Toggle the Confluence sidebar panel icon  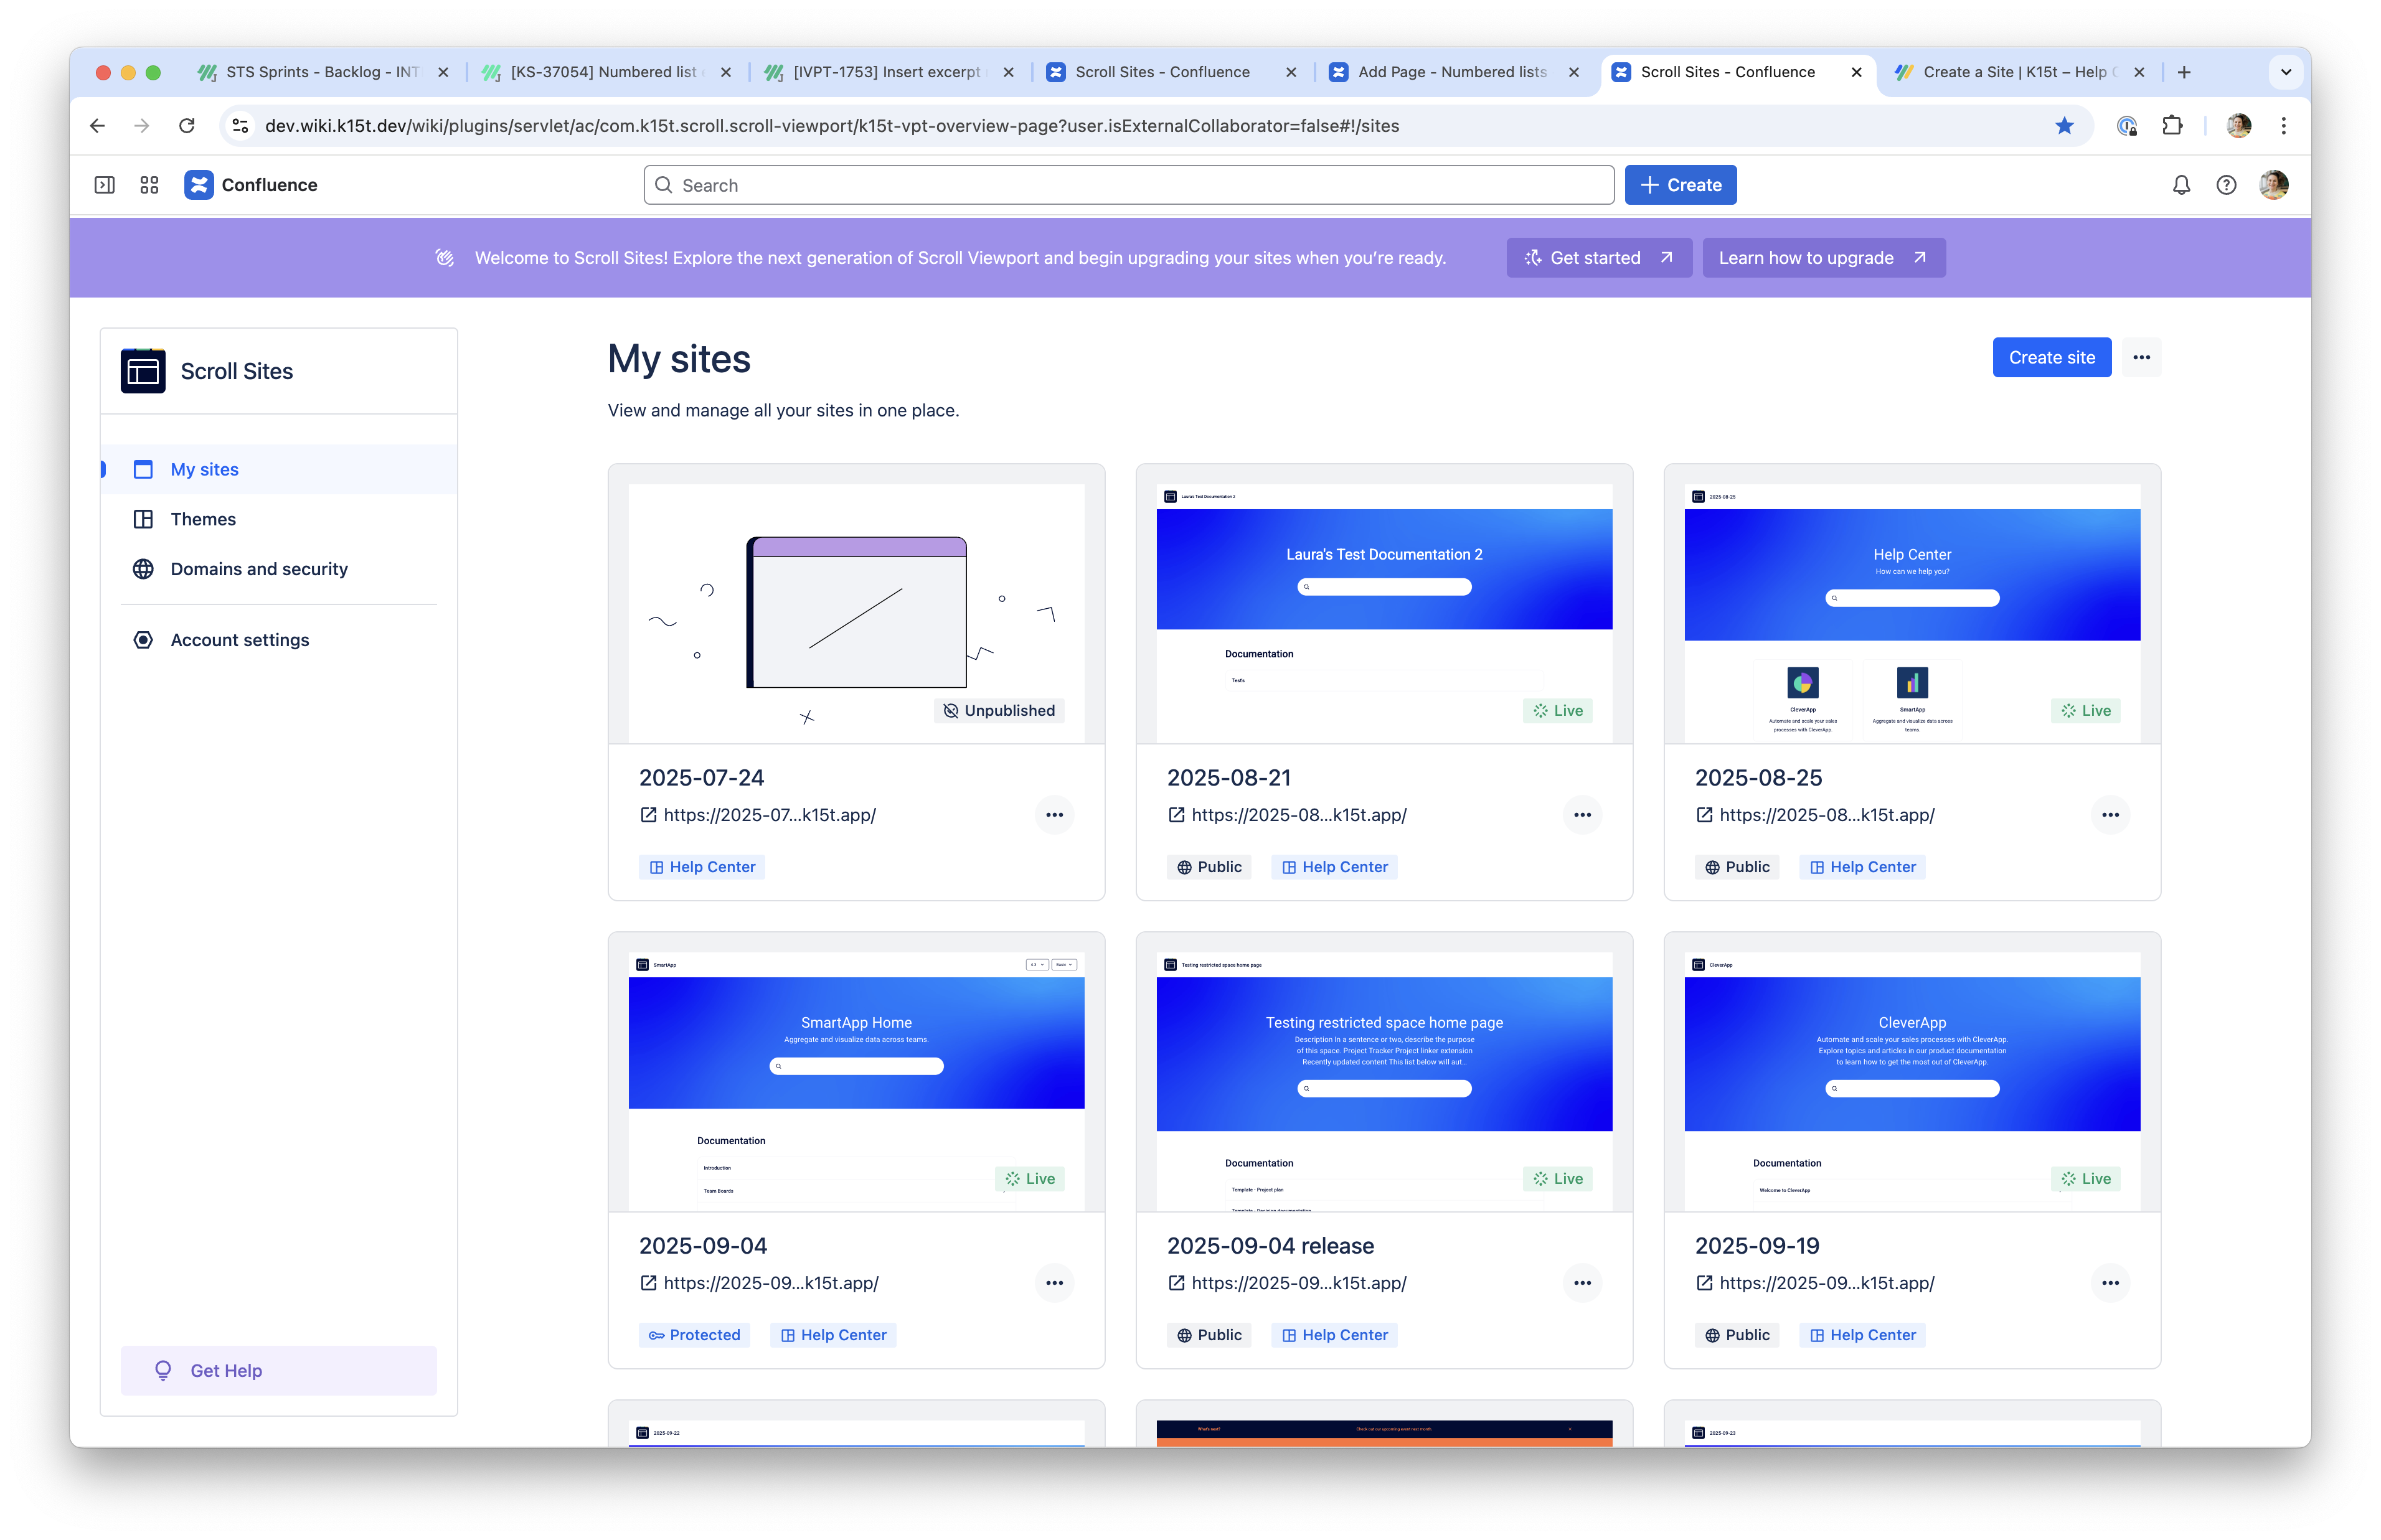pos(104,185)
